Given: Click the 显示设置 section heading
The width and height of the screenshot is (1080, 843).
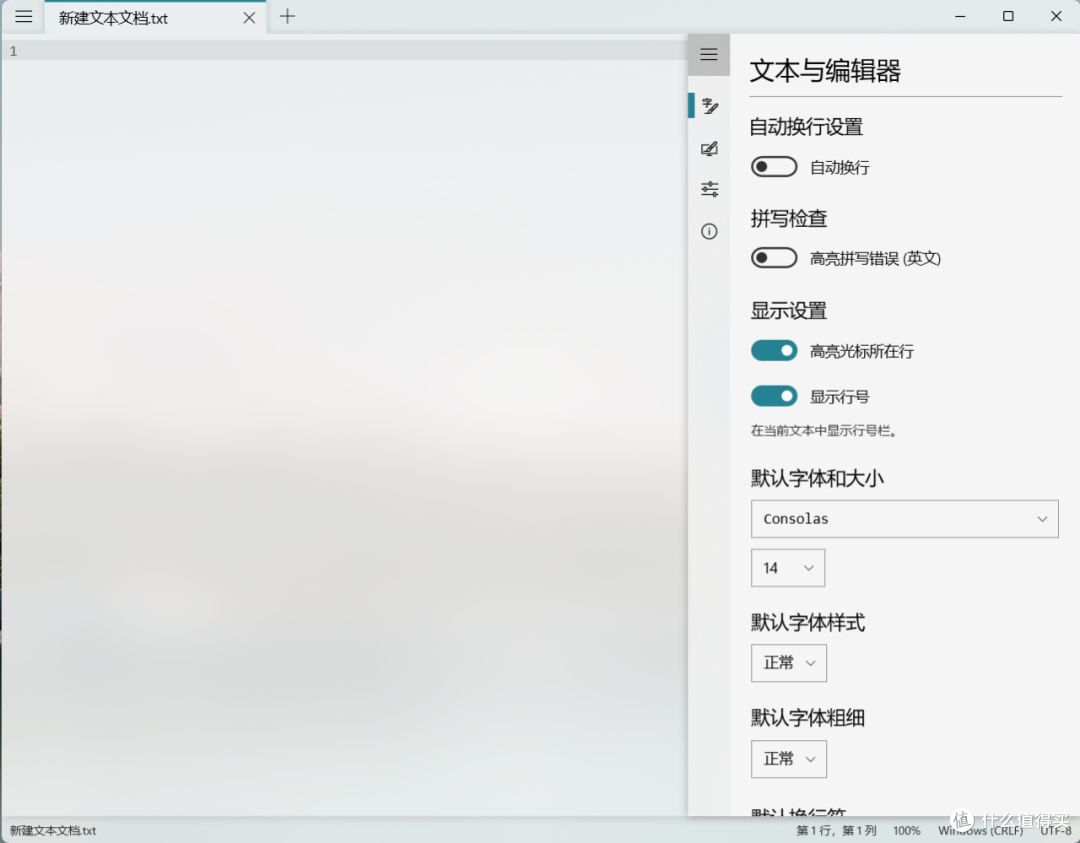Looking at the screenshot, I should (789, 311).
